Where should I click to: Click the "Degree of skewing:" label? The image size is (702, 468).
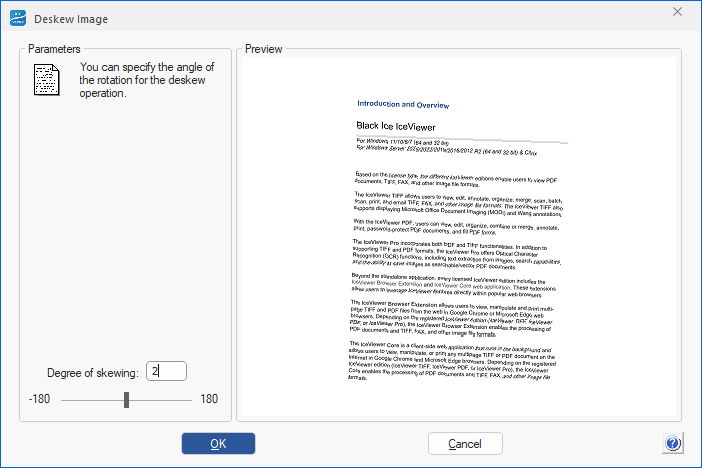click(93, 373)
